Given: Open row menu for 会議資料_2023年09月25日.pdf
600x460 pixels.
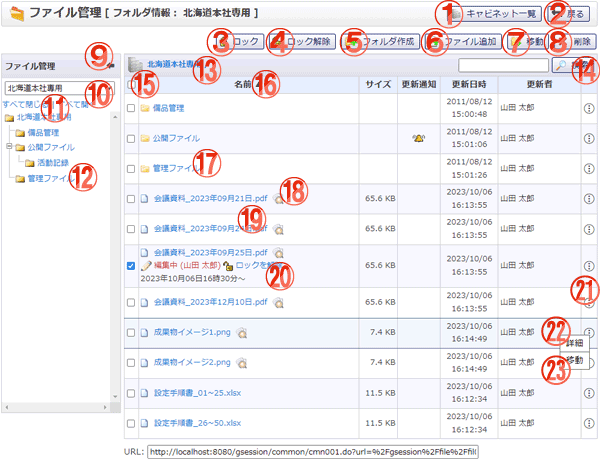Looking at the screenshot, I should 589,266.
